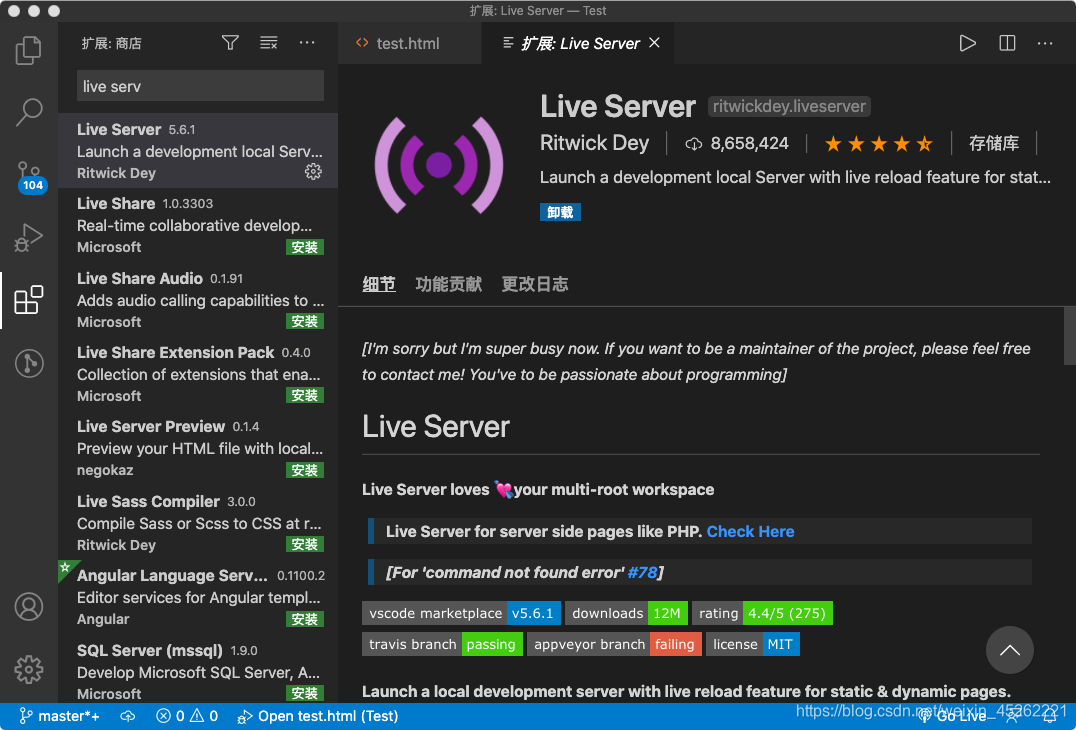Open the Explorer view in activity bar
Image resolution: width=1076 pixels, height=730 pixels.
[x=29, y=50]
